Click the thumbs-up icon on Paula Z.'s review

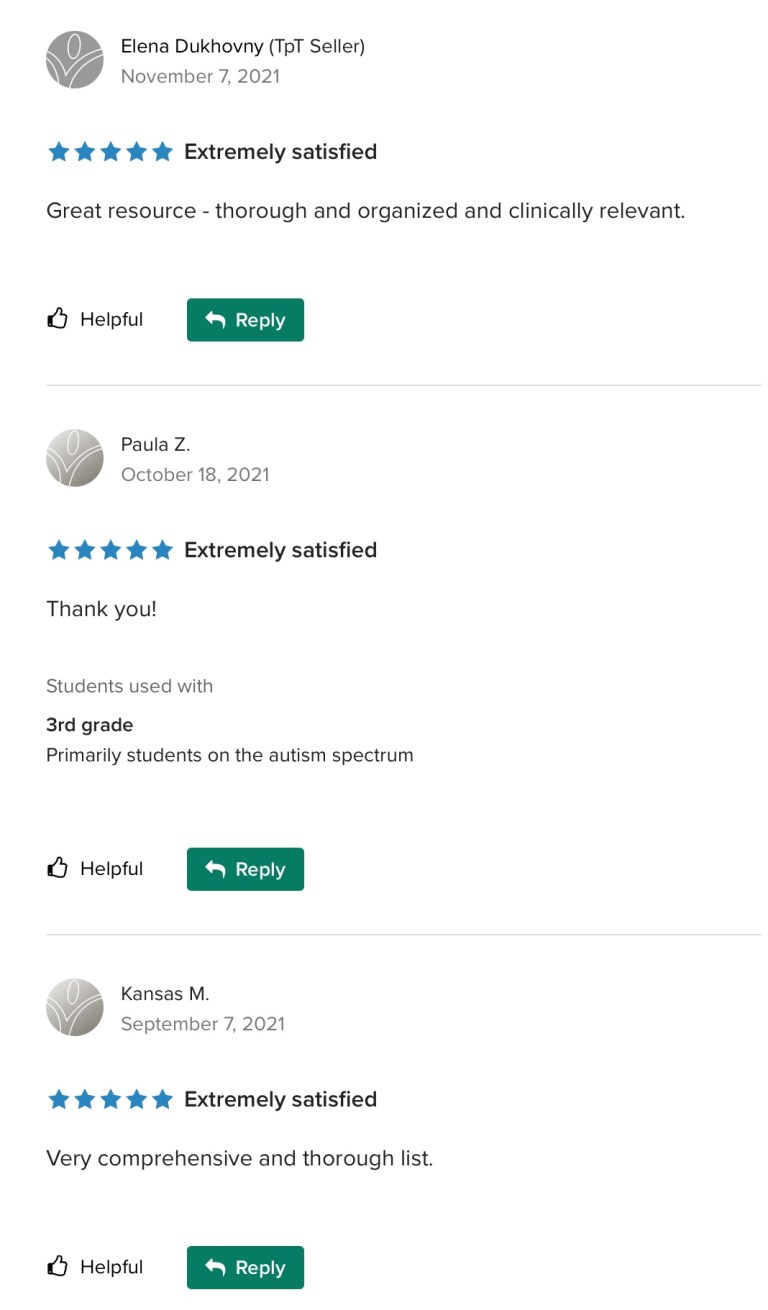tap(59, 867)
